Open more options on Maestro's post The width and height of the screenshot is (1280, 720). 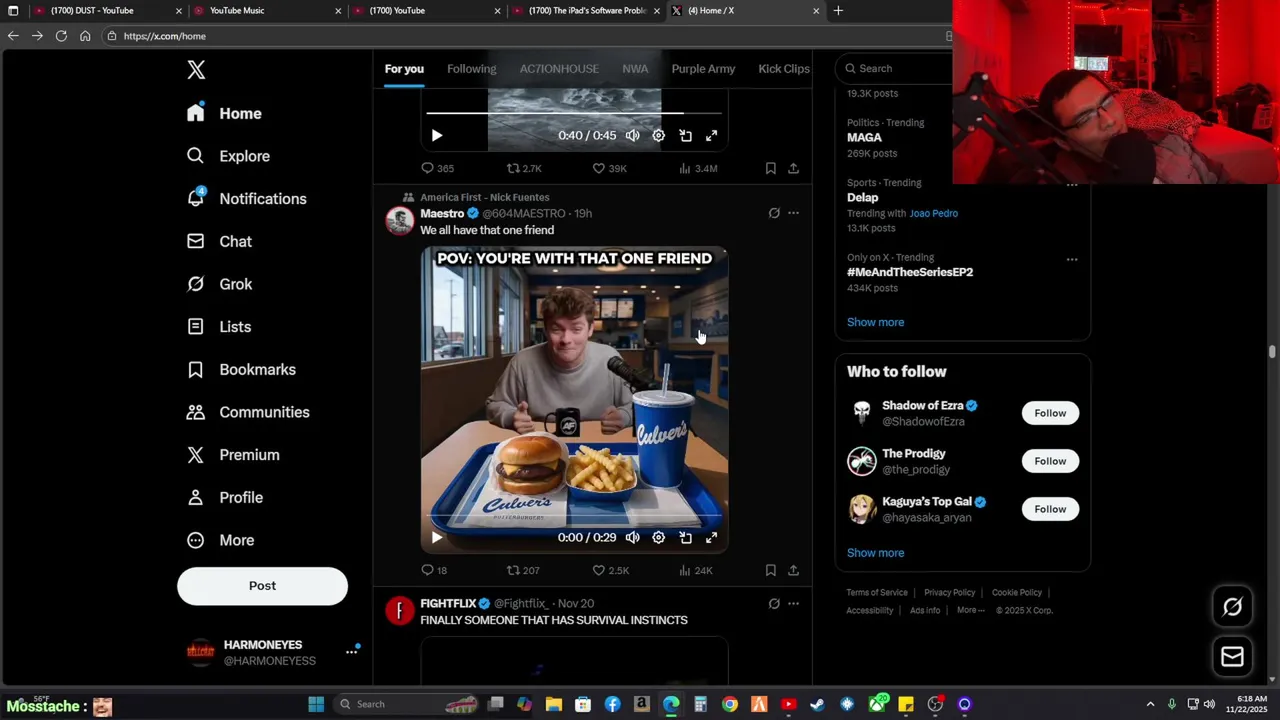(793, 213)
